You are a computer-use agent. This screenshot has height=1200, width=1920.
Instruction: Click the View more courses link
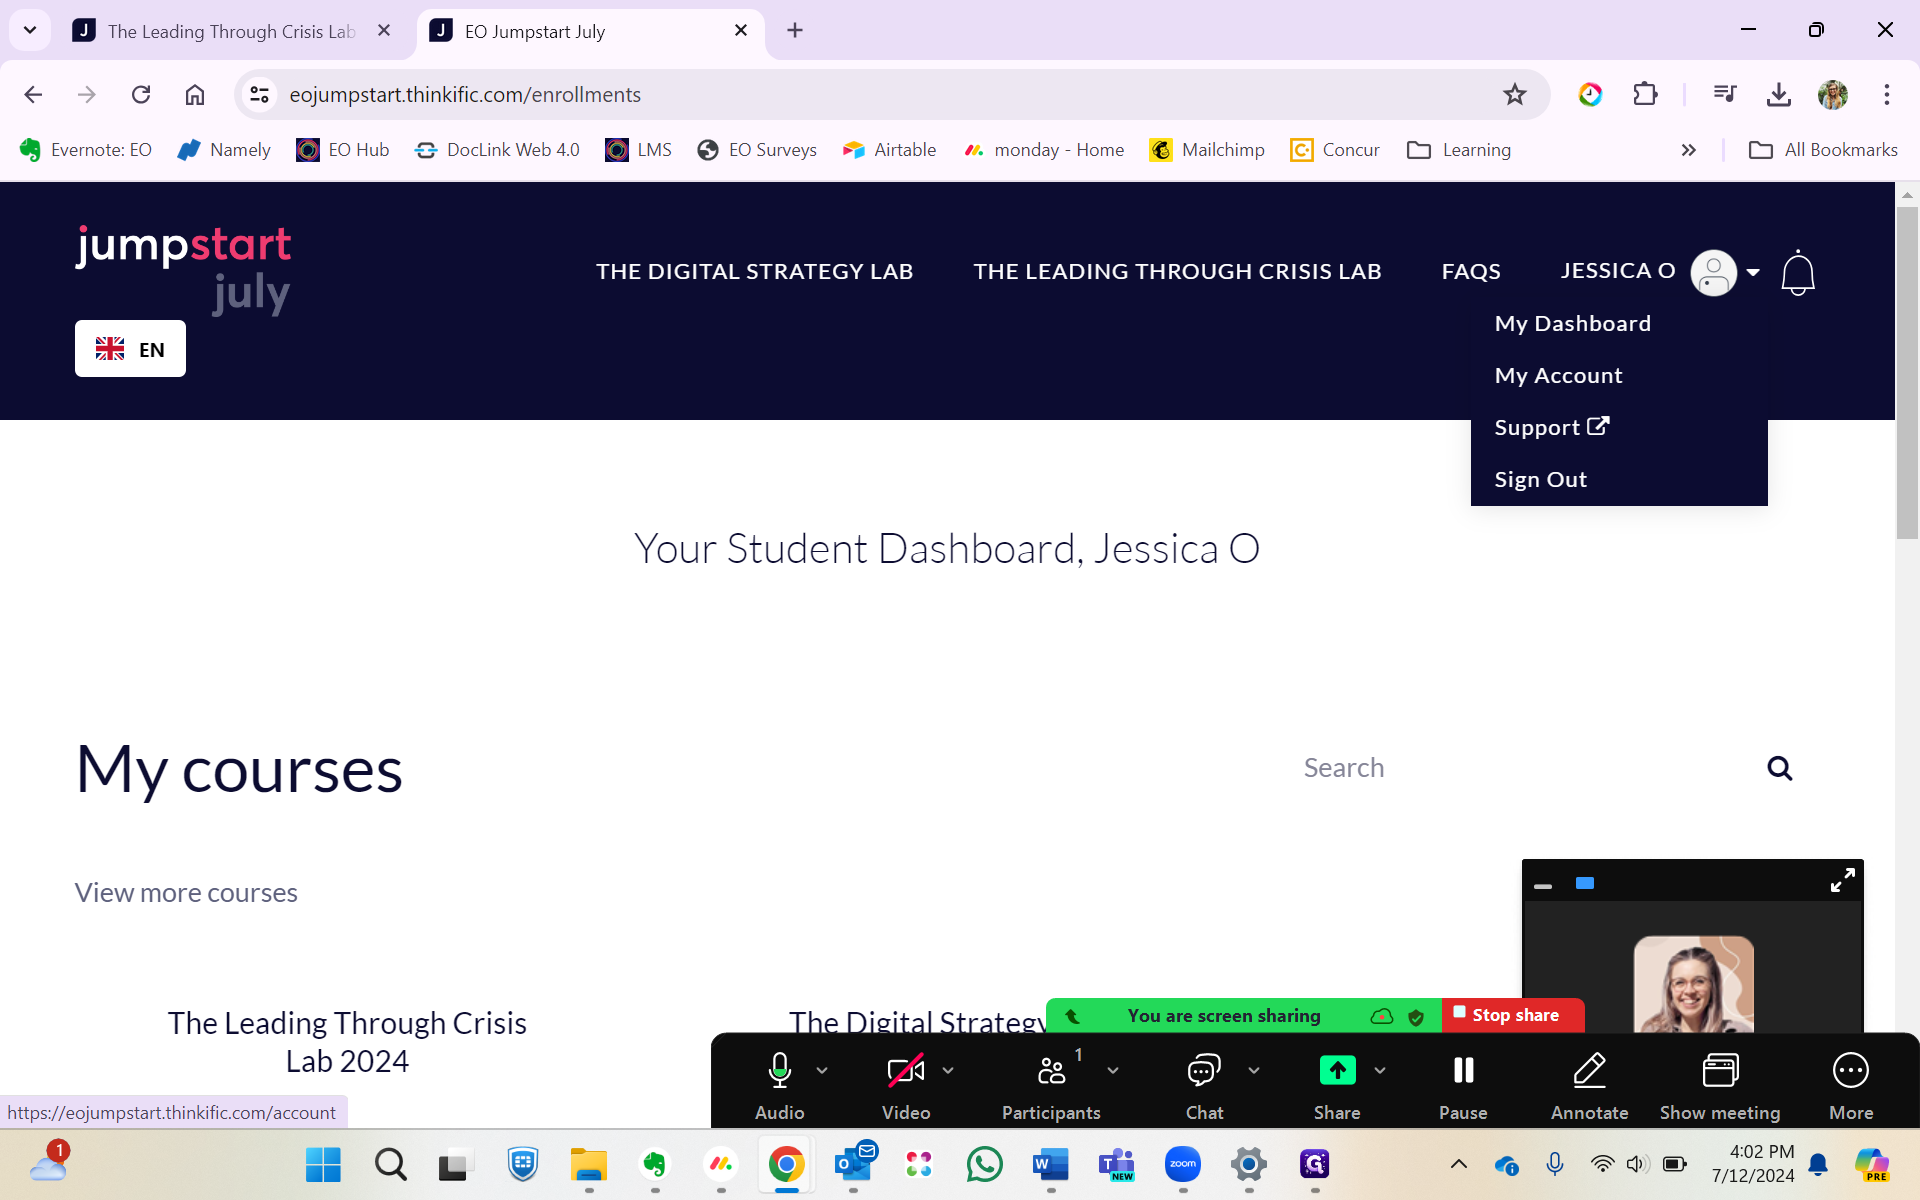pos(186,892)
